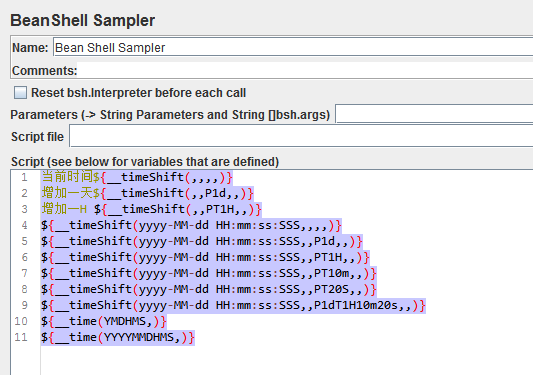Click the Name input field

(x=293, y=47)
